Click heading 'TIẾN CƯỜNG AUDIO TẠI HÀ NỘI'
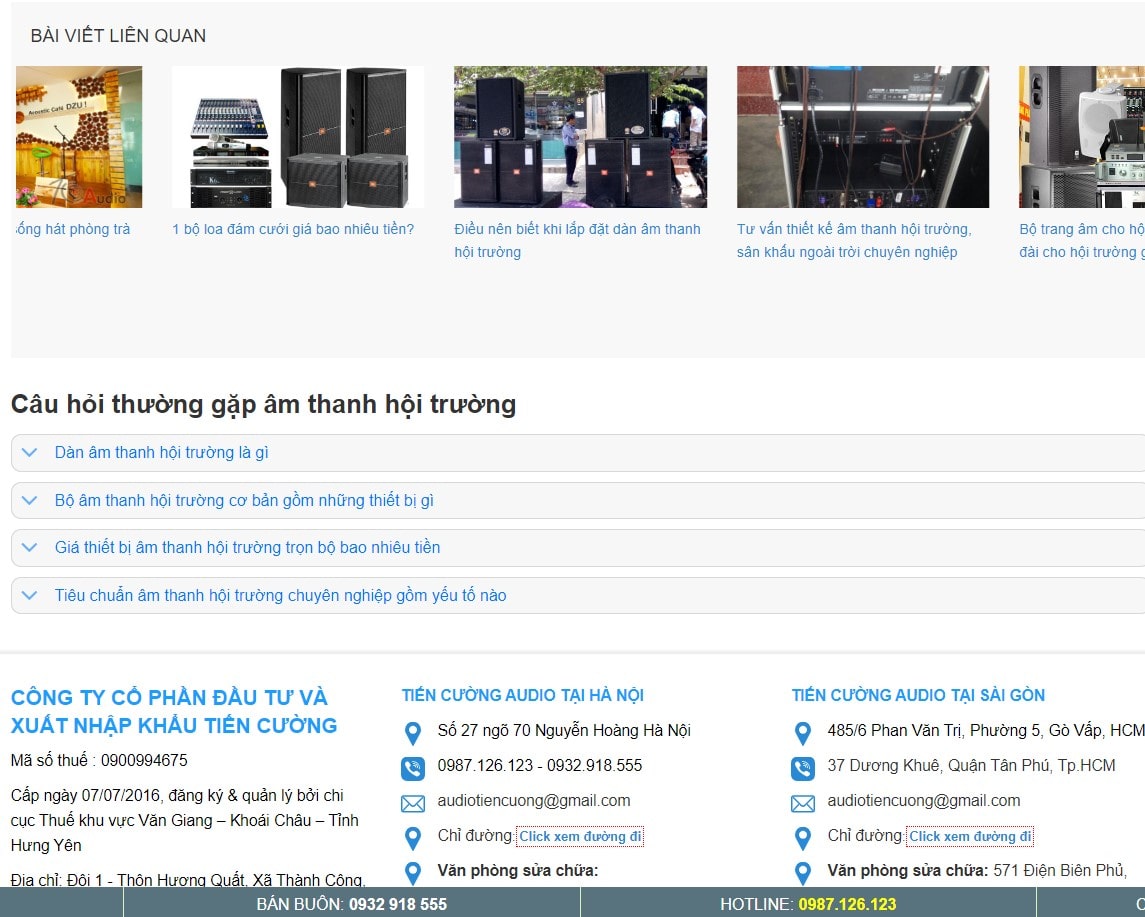 click(x=523, y=695)
